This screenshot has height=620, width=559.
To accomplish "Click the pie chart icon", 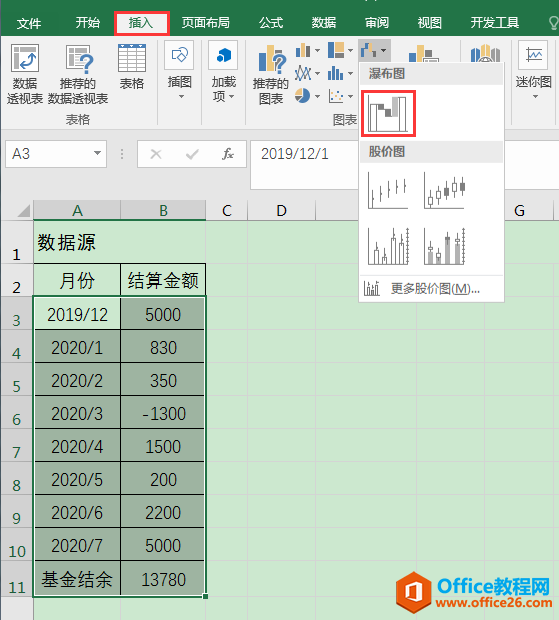I will (302, 96).
